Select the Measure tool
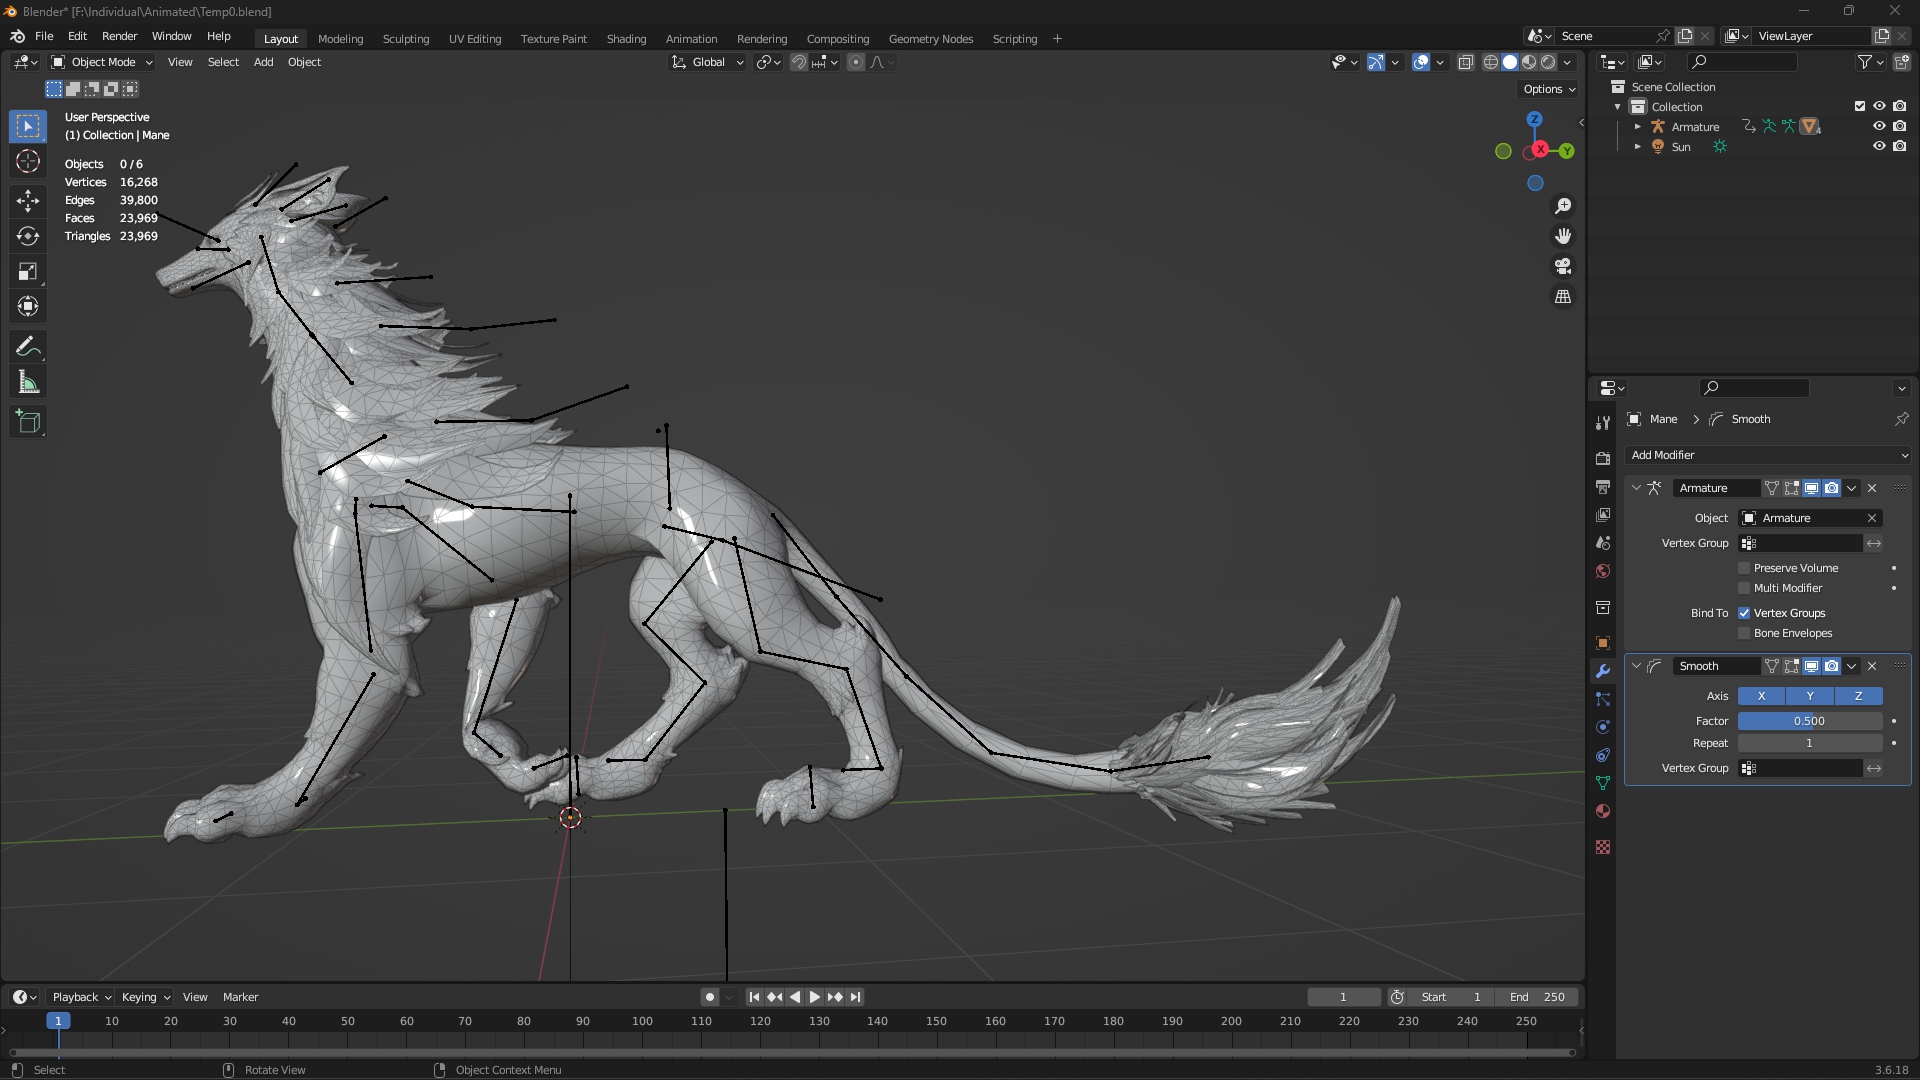The width and height of the screenshot is (1920, 1080). (28, 383)
